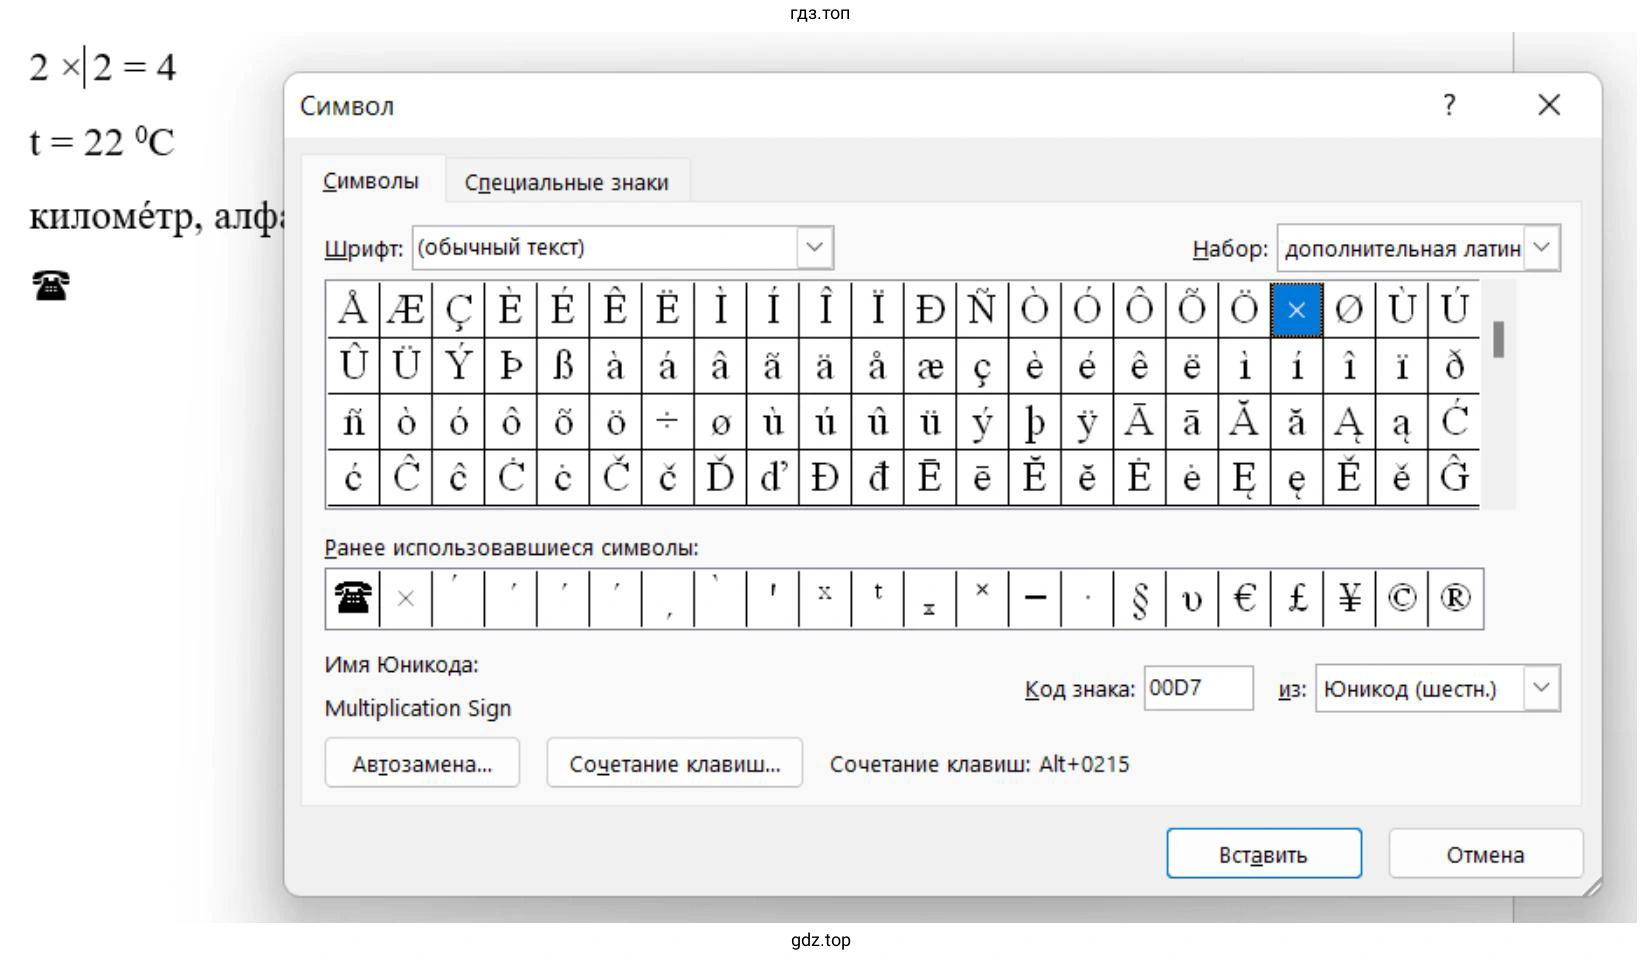Open the Символы tab
Image resolution: width=1643 pixels, height=960 pixels.
(x=371, y=181)
